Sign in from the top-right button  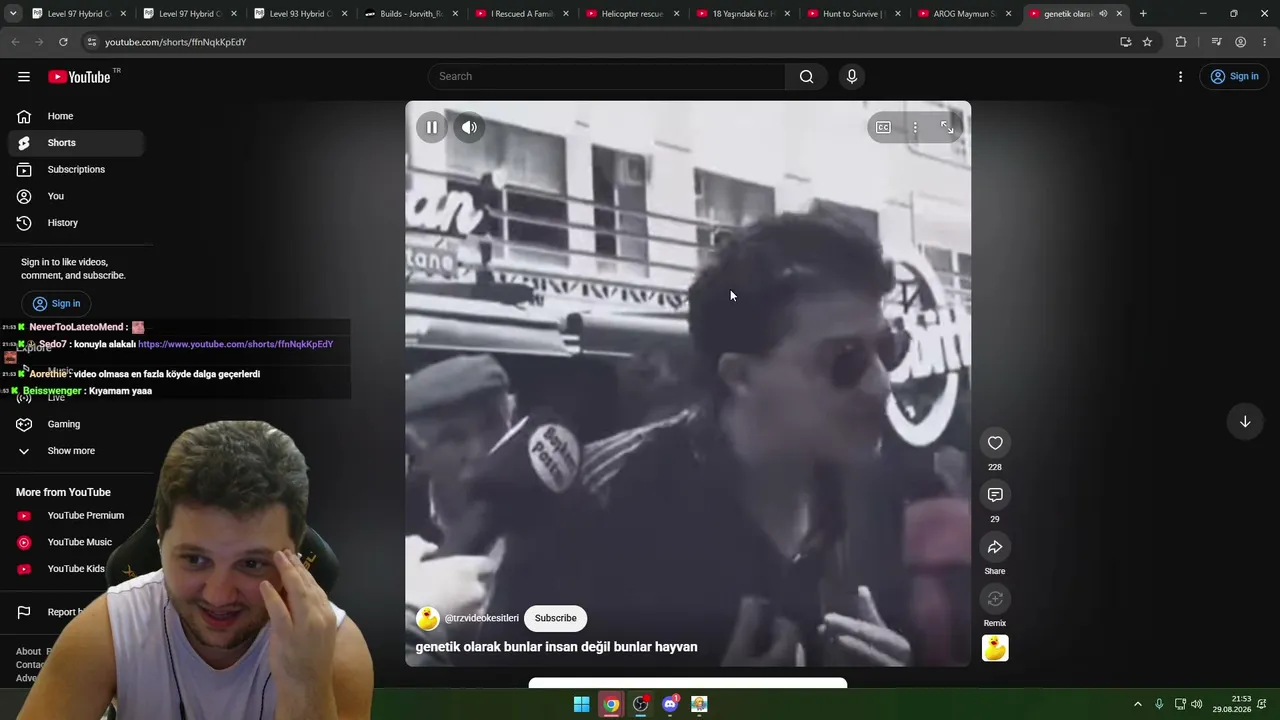[x=1234, y=77]
